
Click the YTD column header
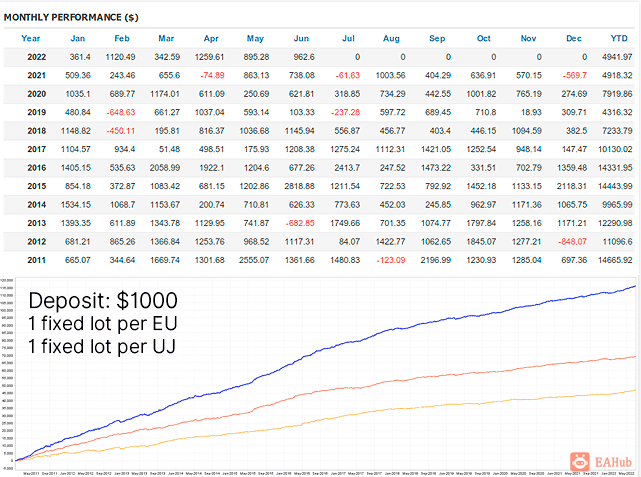tap(619, 38)
